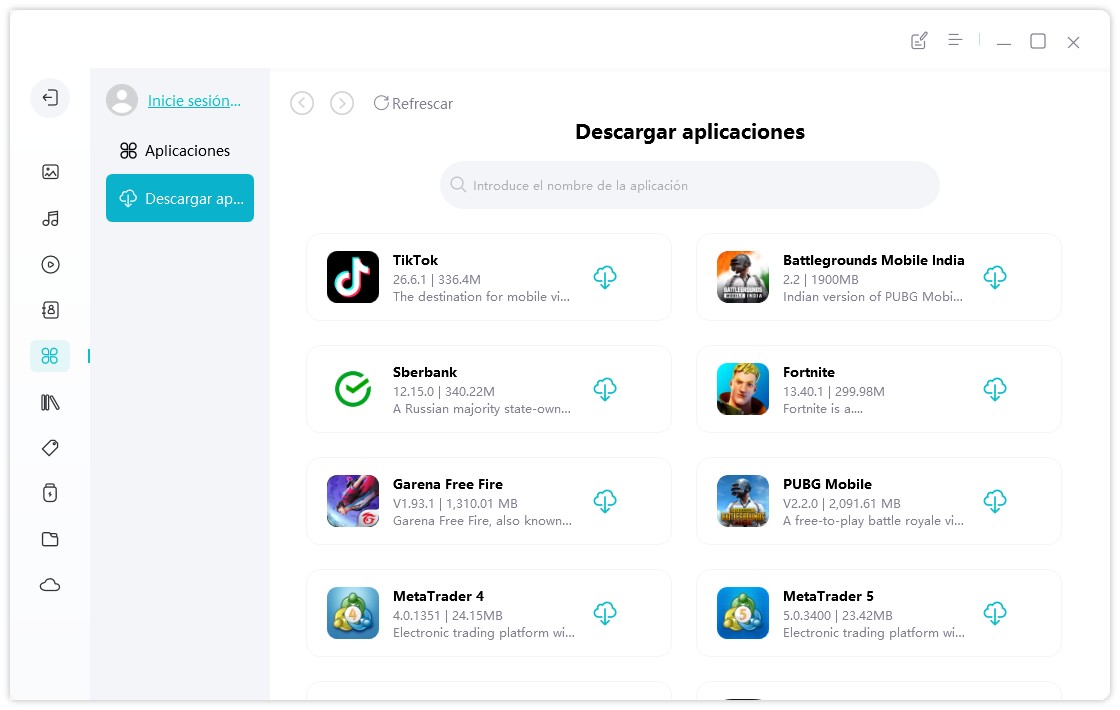Click the TikTok app title
The image size is (1120, 710).
(x=415, y=260)
